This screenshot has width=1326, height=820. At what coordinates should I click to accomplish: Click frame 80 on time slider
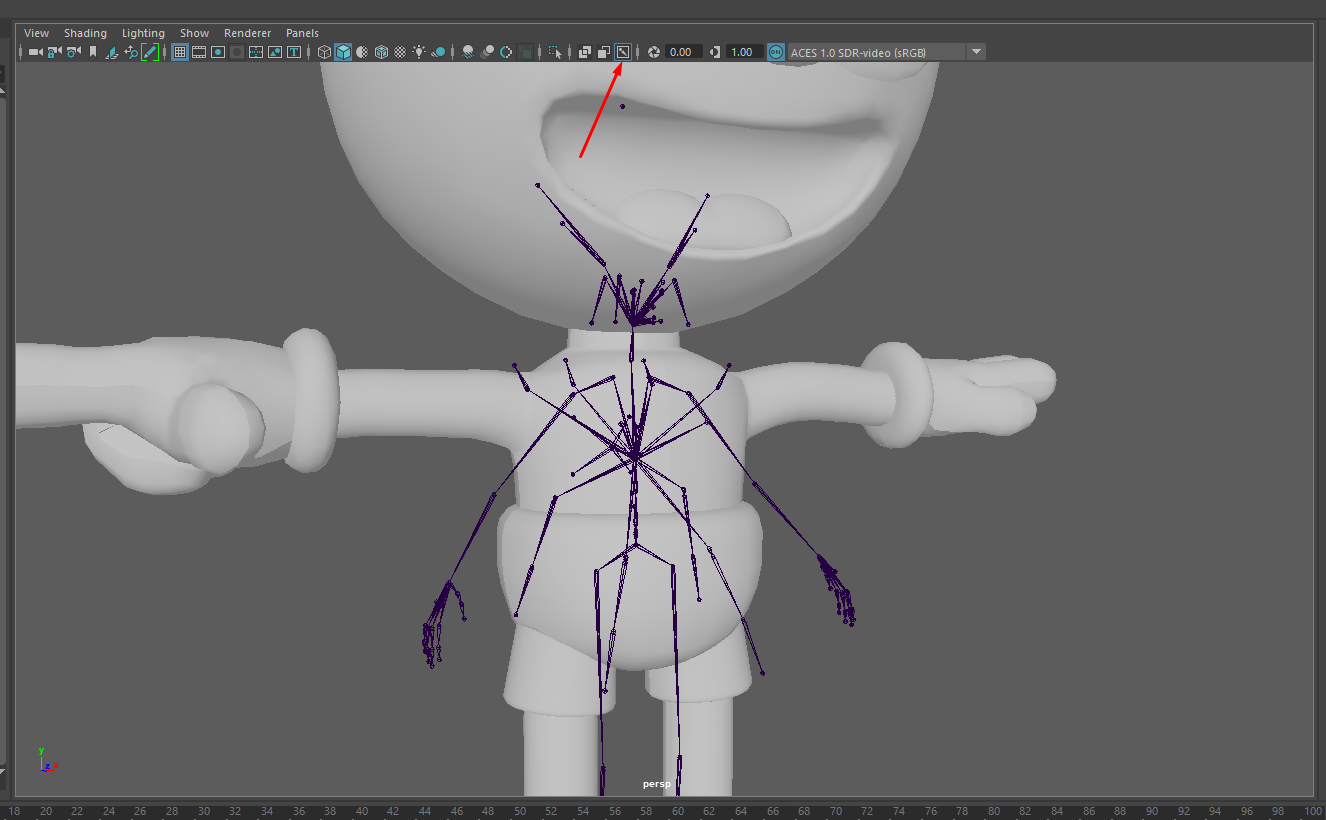pyautogui.click(x=993, y=811)
